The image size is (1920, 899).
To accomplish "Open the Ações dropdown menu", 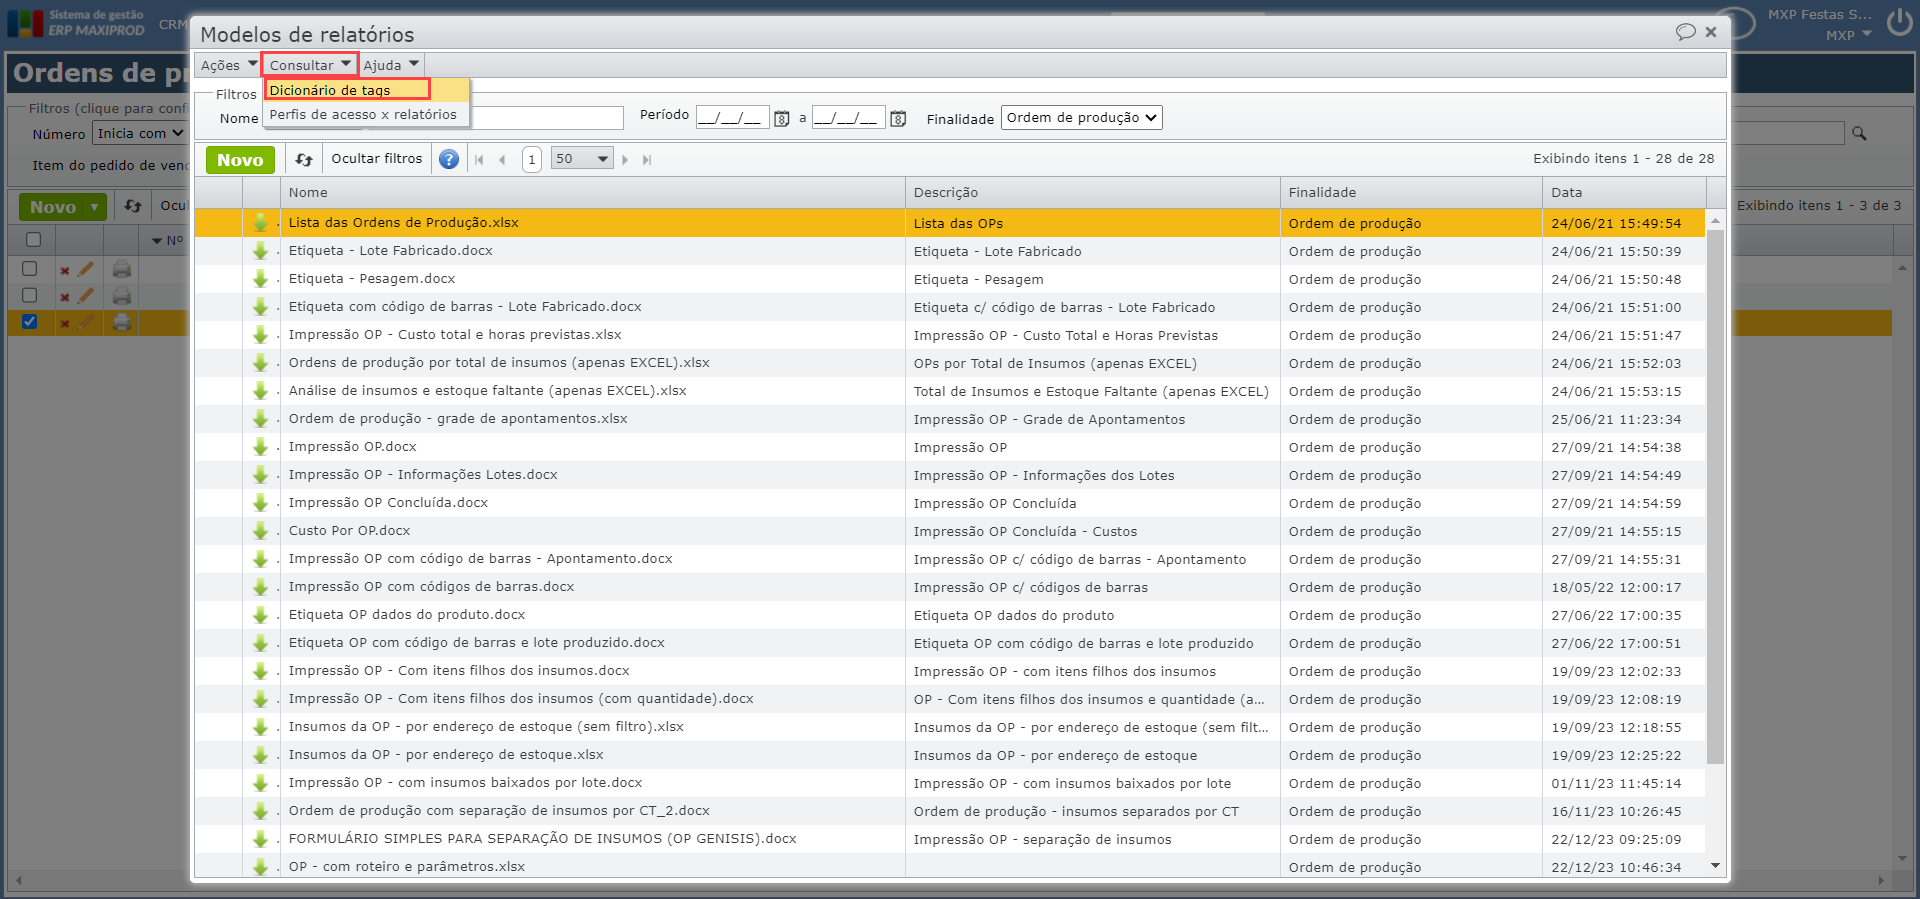I will coord(228,65).
